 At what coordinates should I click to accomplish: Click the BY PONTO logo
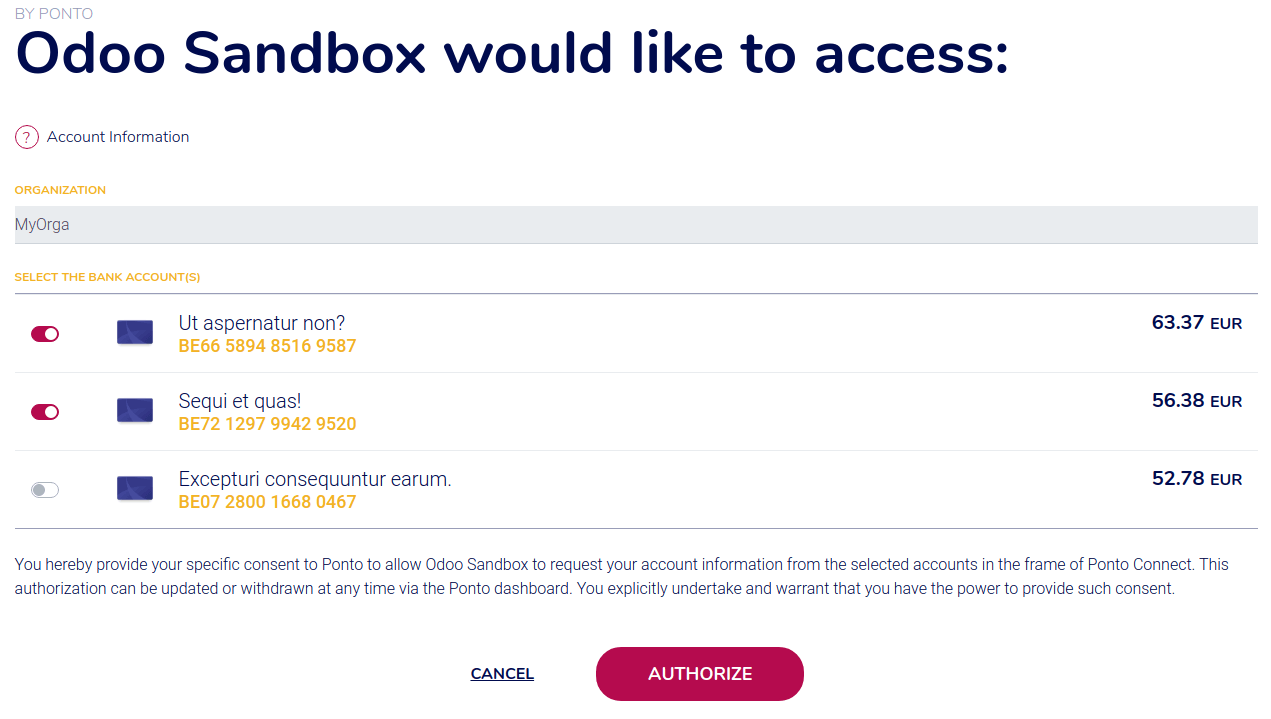pos(54,13)
